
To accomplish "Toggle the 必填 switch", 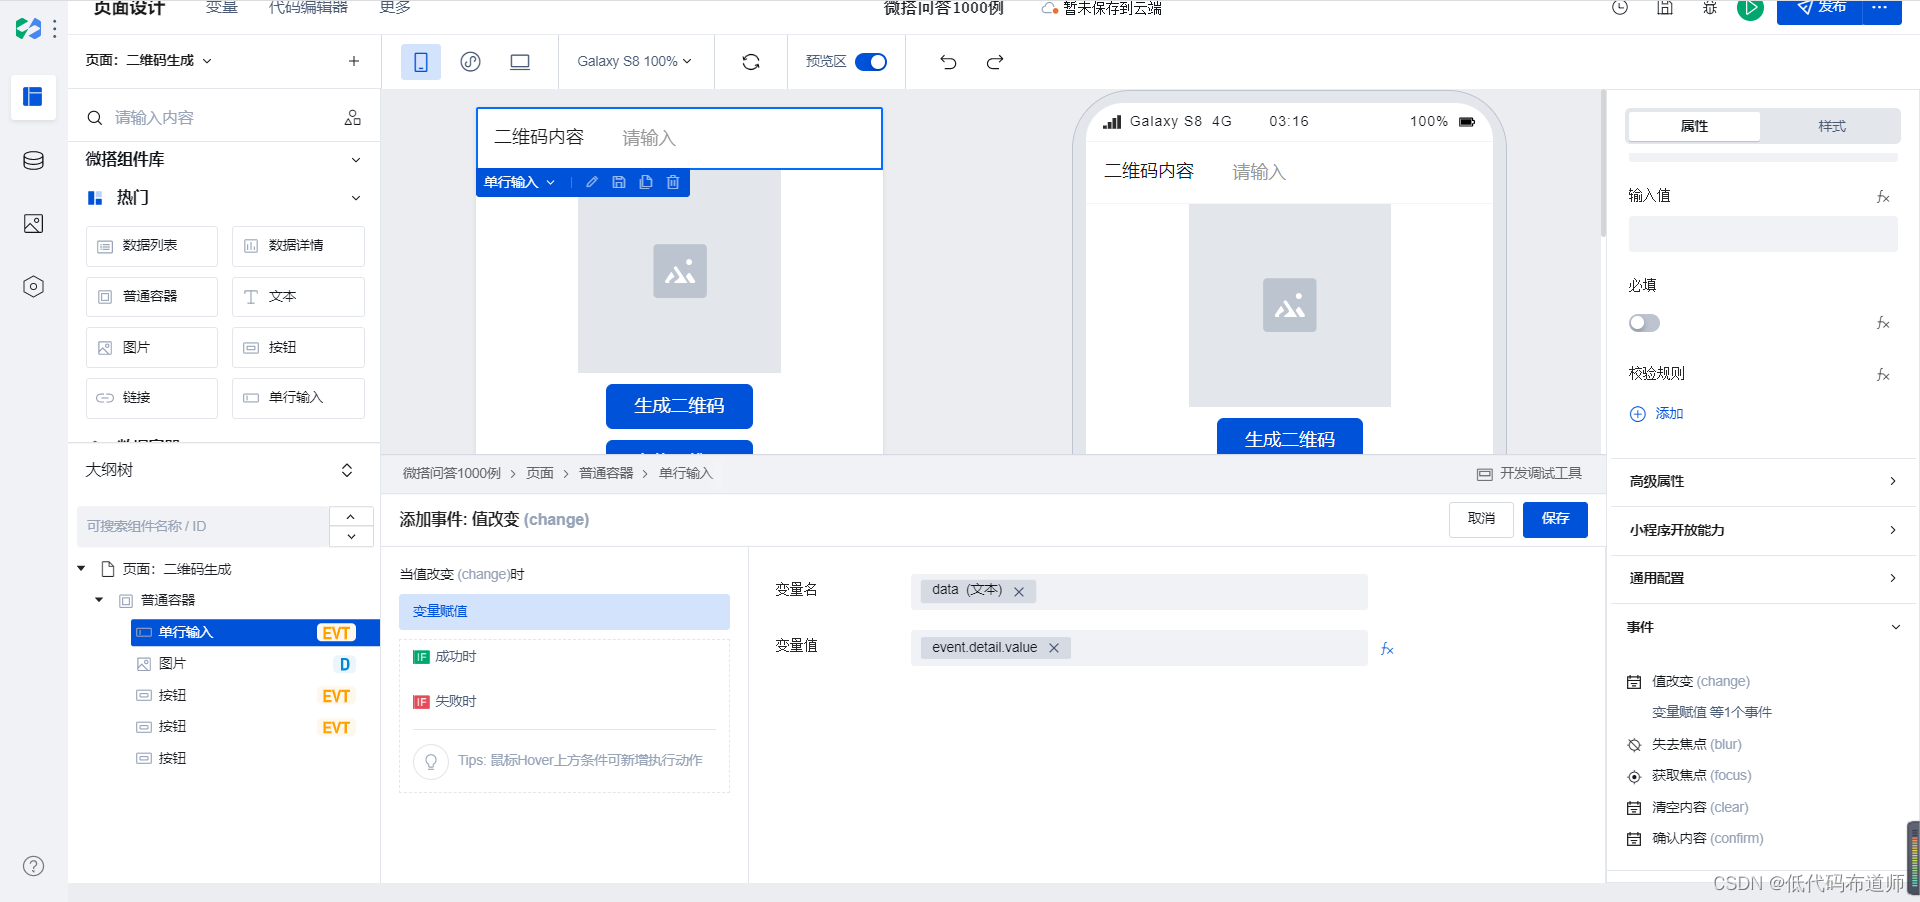I will click(1644, 323).
